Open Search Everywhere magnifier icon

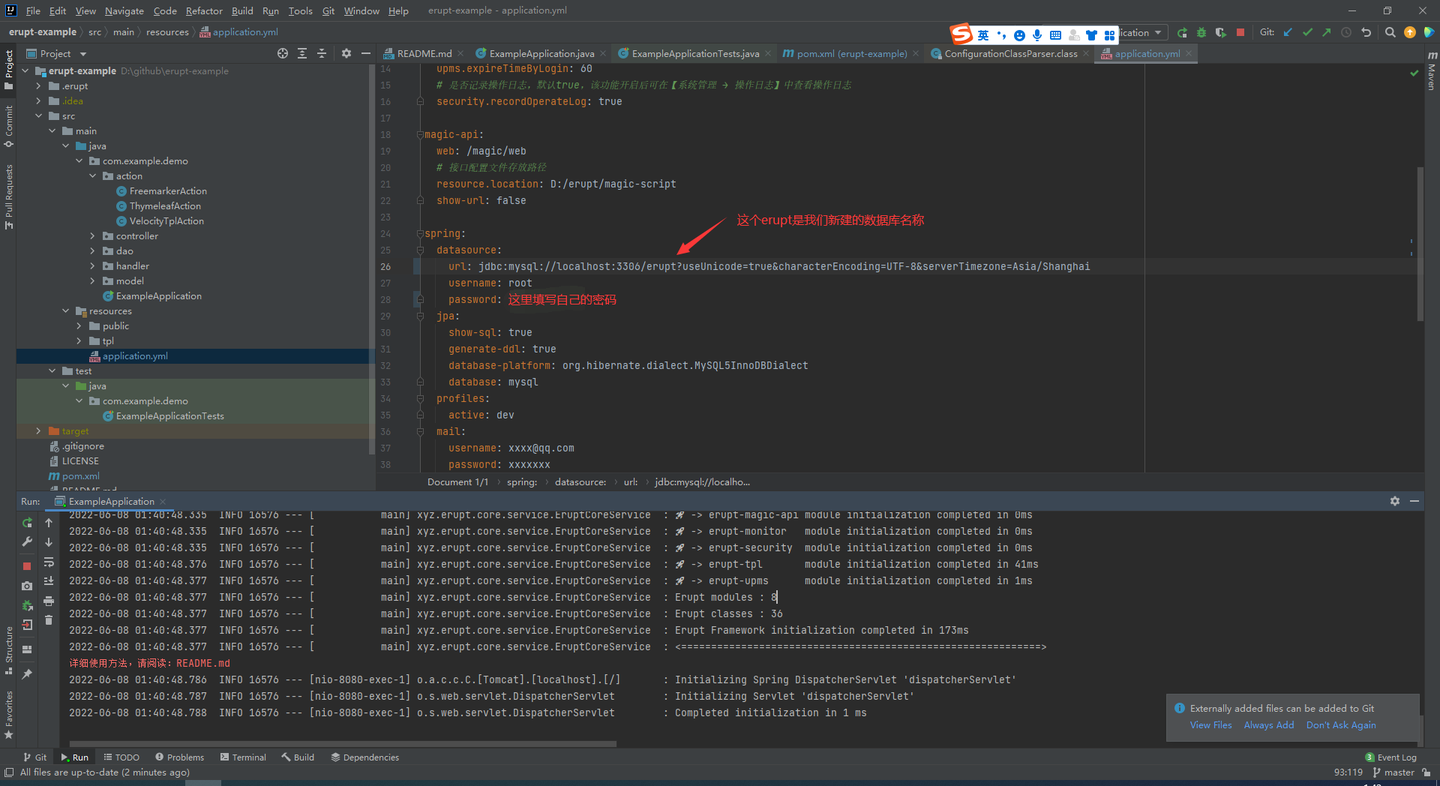click(1390, 32)
